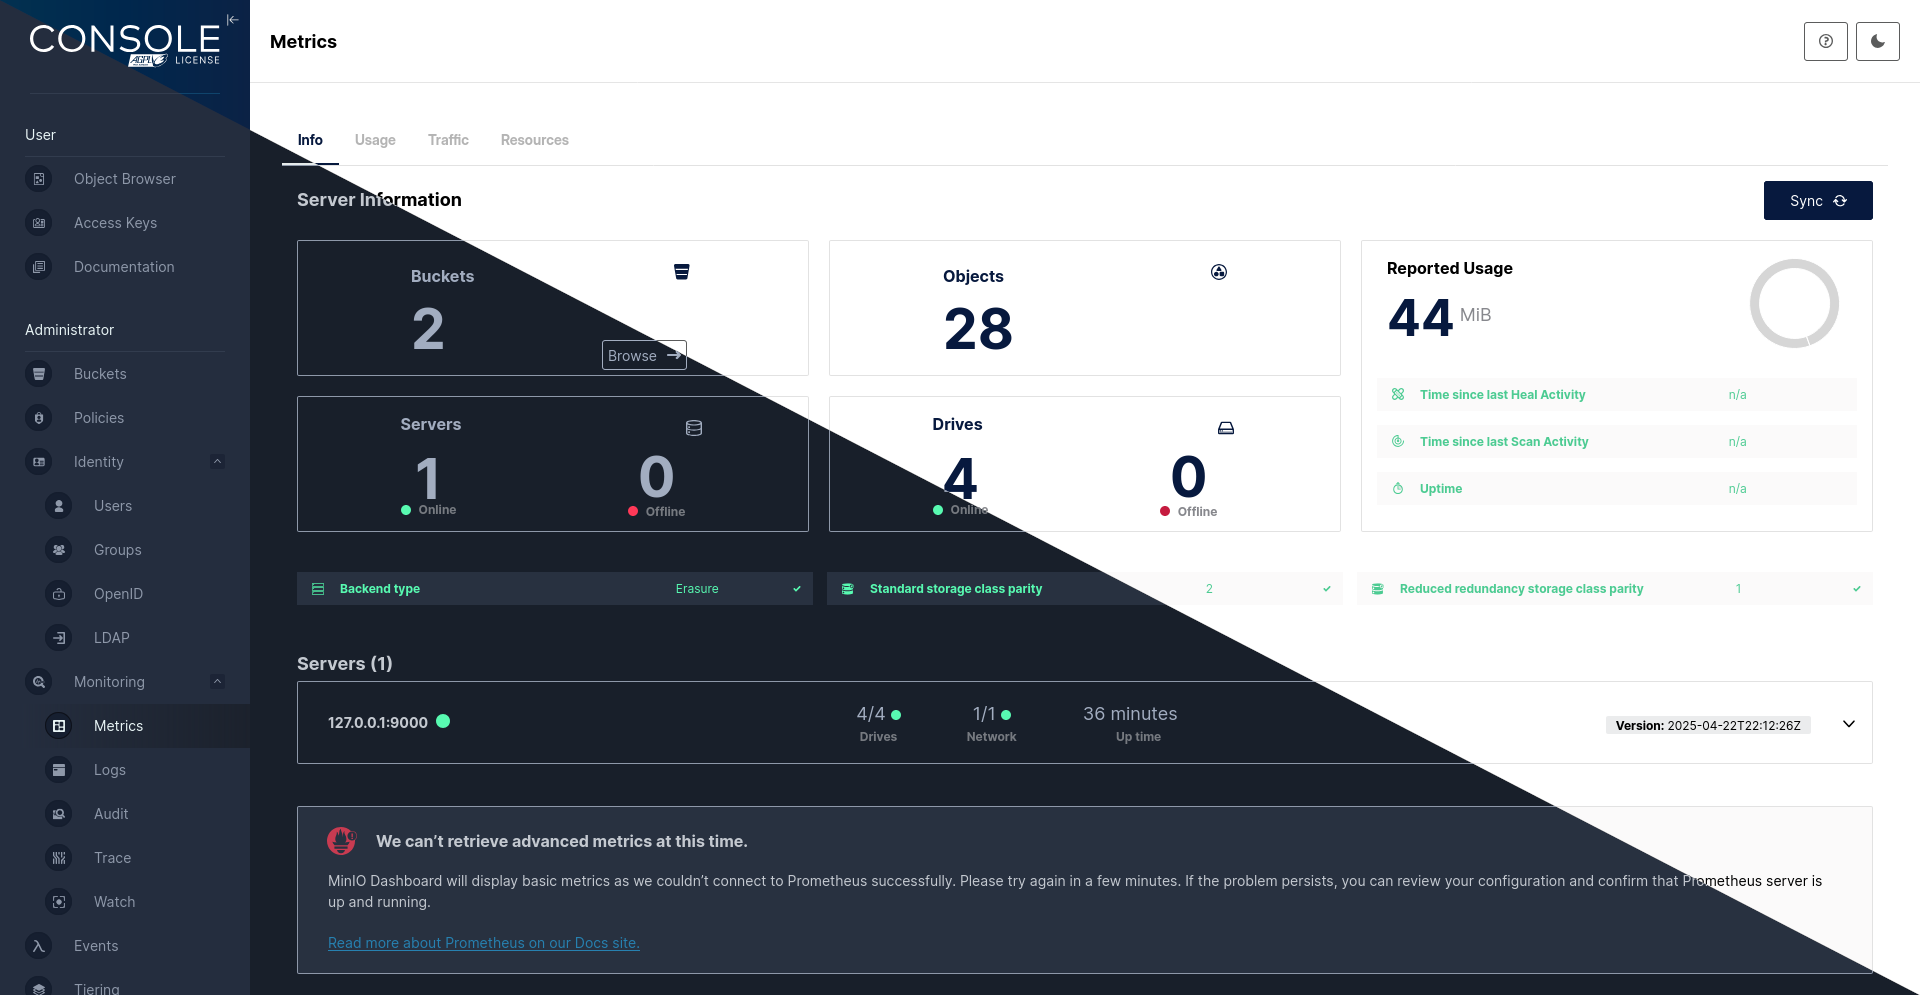Collapse the Monitoring menu section
Image resolution: width=1920 pixels, height=995 pixels.
pos(217,682)
